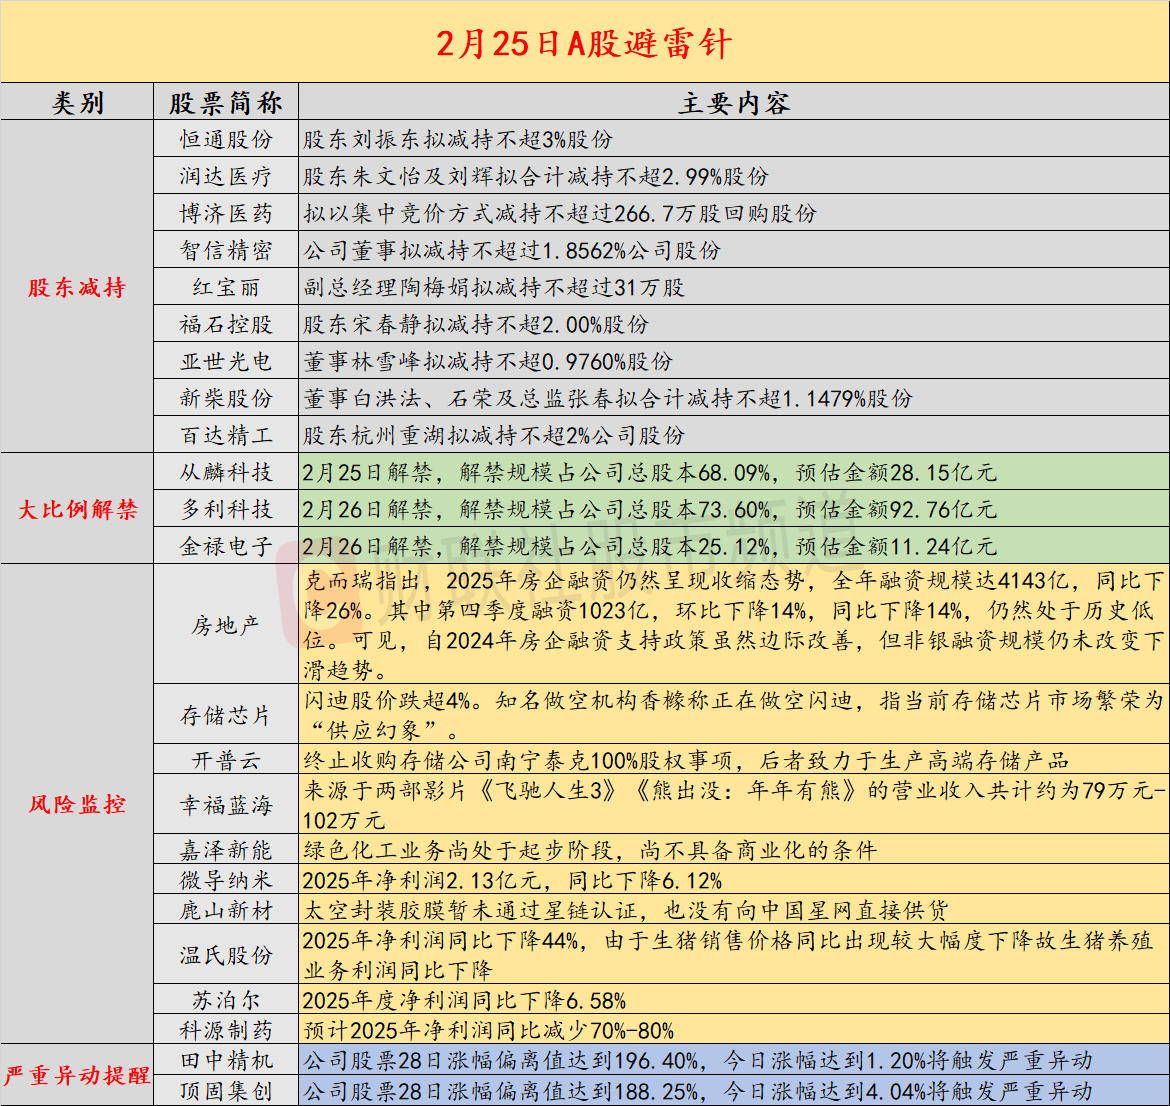Click the title '2月25日A股避雷针'
1170x1106 pixels.
point(584,43)
